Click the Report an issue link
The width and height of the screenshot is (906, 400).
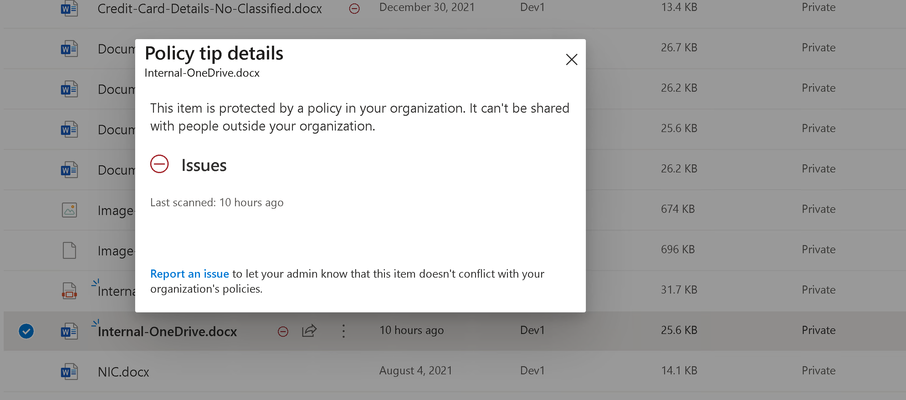(x=190, y=274)
